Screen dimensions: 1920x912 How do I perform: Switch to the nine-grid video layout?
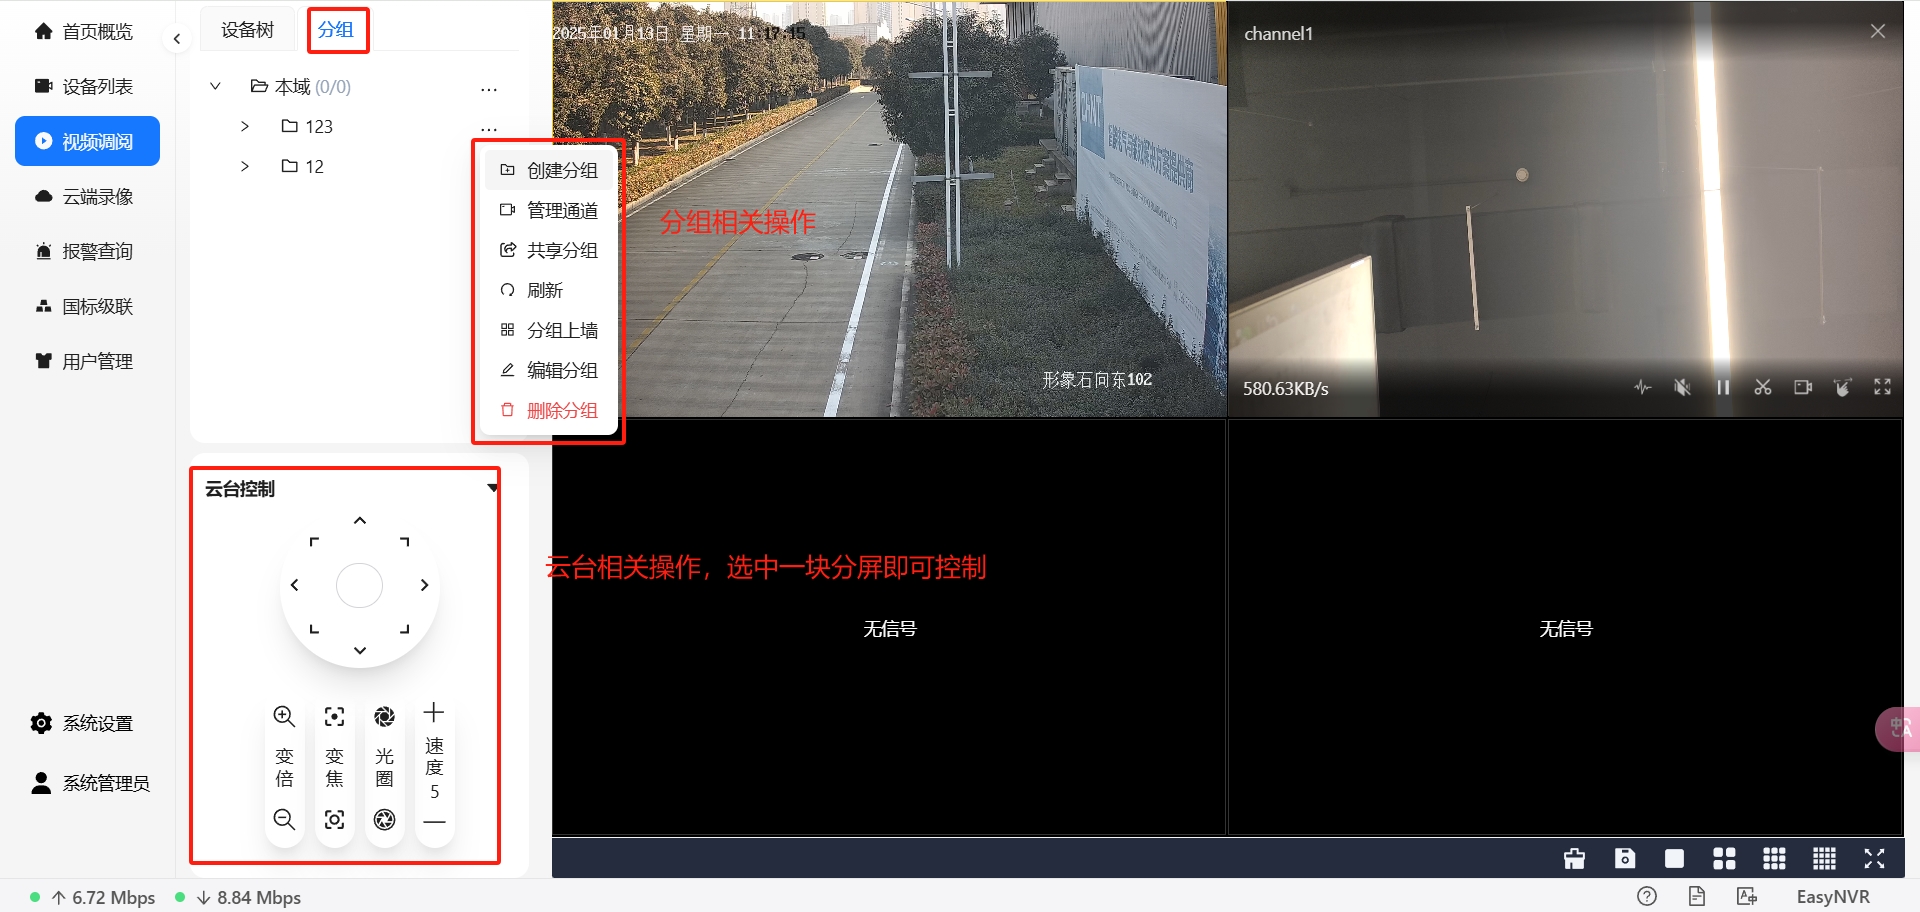tap(1774, 858)
